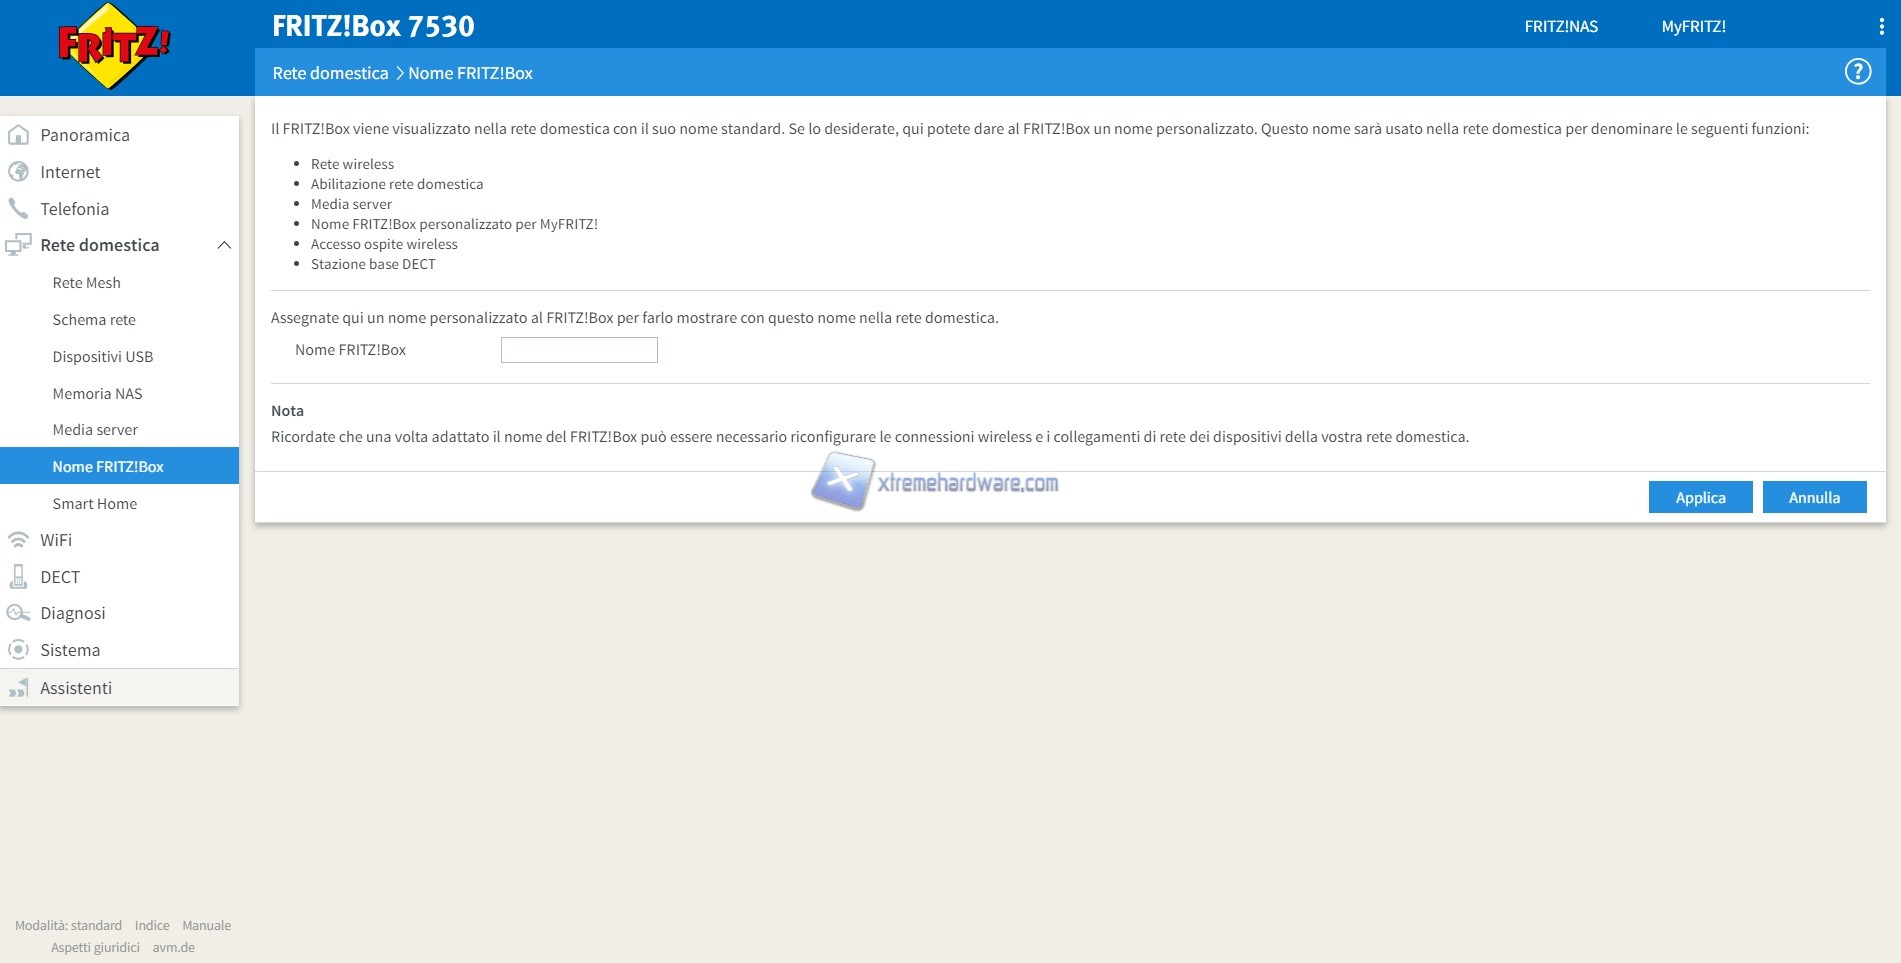
Task: Click the Diagnosi icon in sidebar
Action: [18, 613]
